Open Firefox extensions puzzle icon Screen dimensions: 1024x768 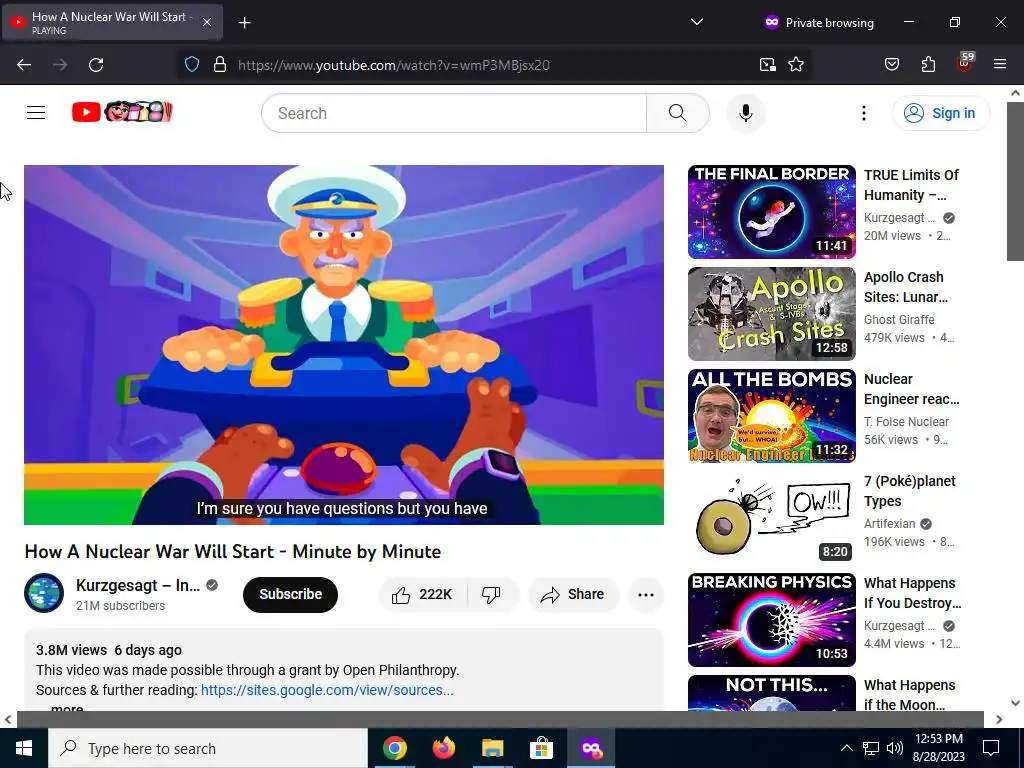928,65
